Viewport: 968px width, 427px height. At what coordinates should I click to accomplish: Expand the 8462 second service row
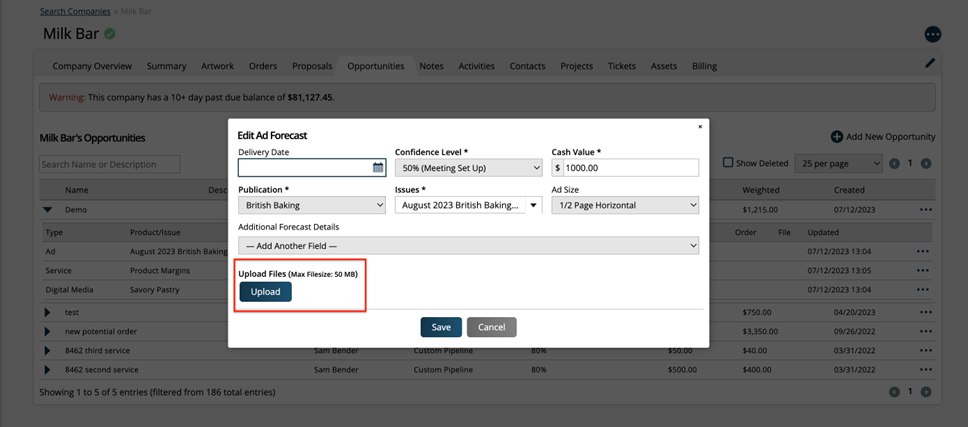pos(48,370)
